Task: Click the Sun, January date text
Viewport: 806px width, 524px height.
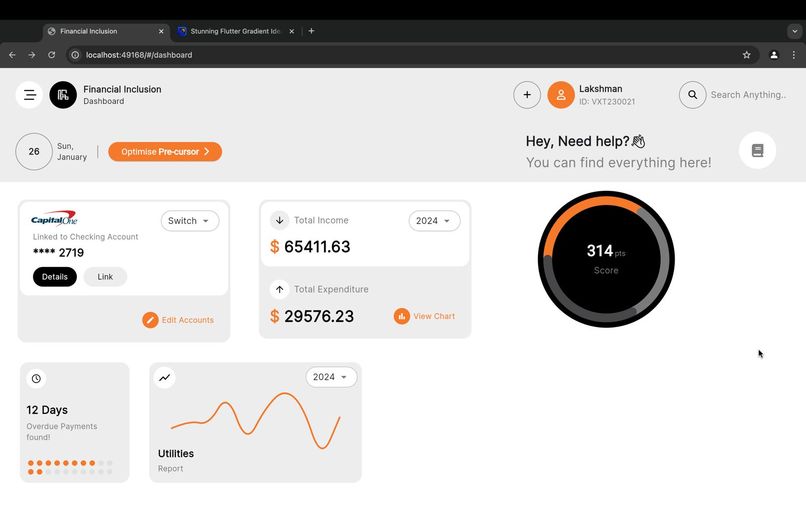Action: click(72, 152)
